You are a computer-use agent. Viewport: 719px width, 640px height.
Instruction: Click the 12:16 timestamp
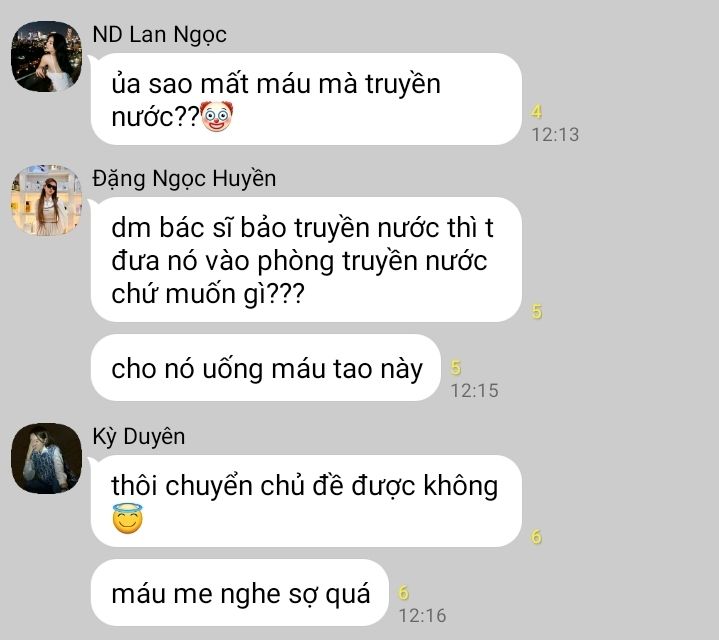click(x=422, y=616)
